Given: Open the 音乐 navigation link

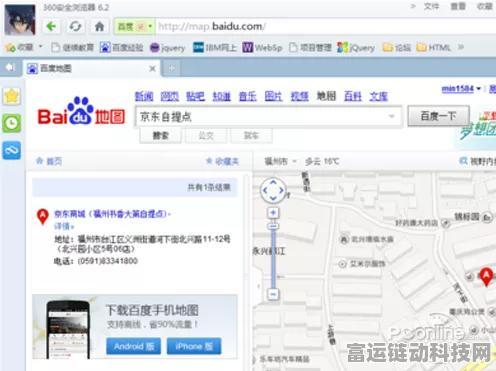Looking at the screenshot, I should 248,96.
